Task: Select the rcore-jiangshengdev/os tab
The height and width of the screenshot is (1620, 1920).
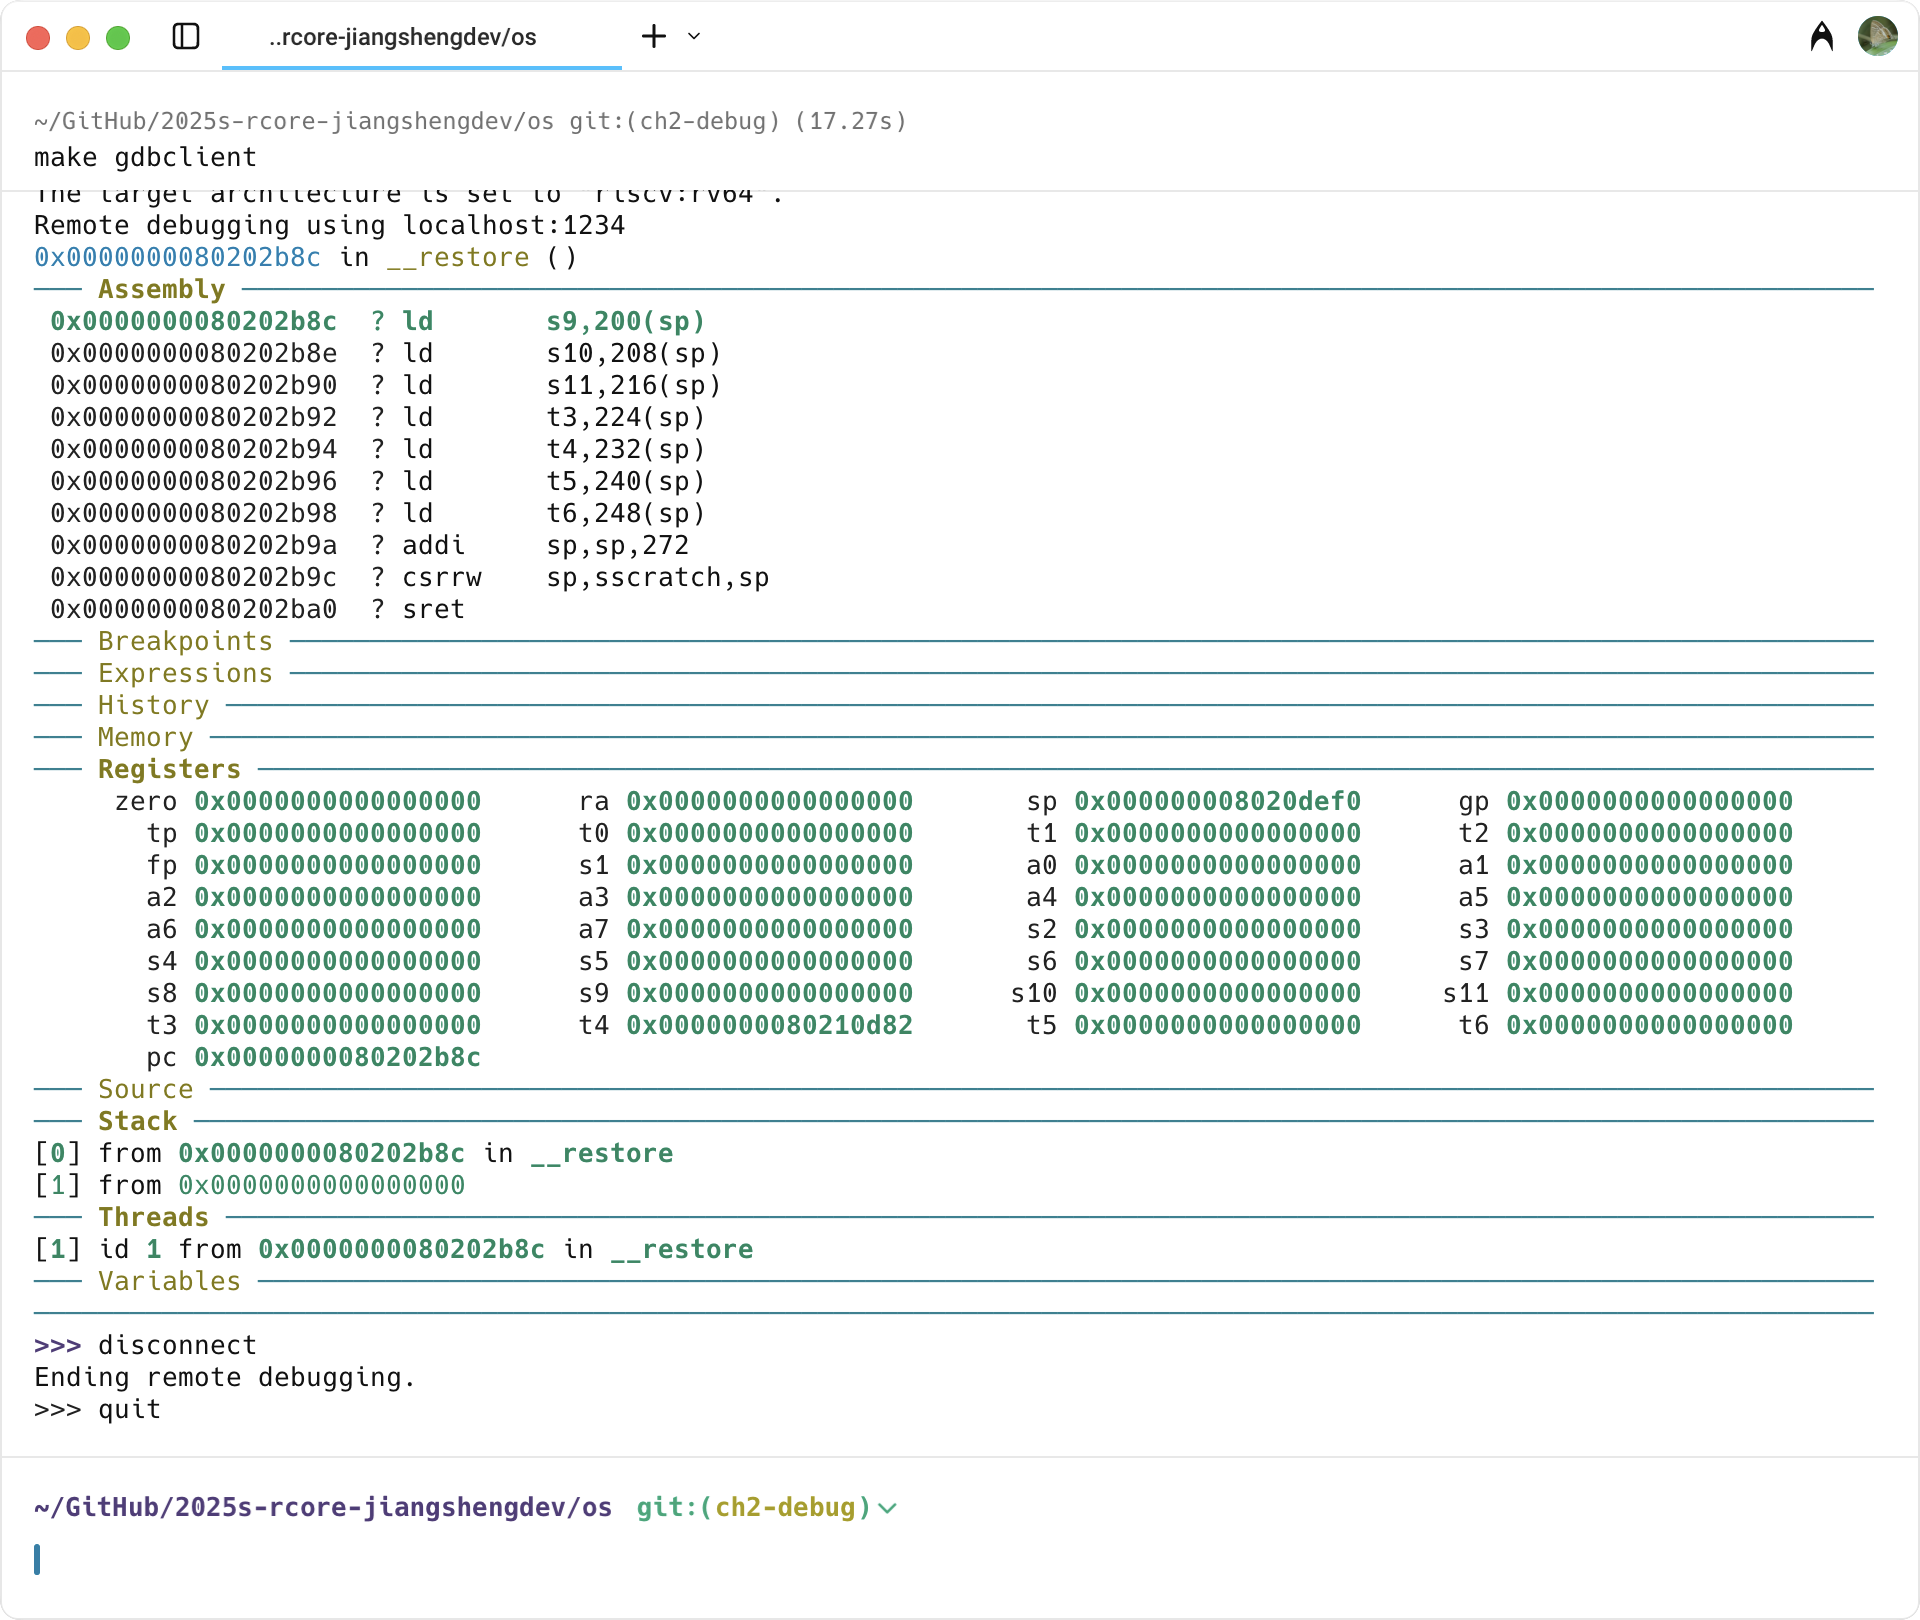Action: (403, 38)
